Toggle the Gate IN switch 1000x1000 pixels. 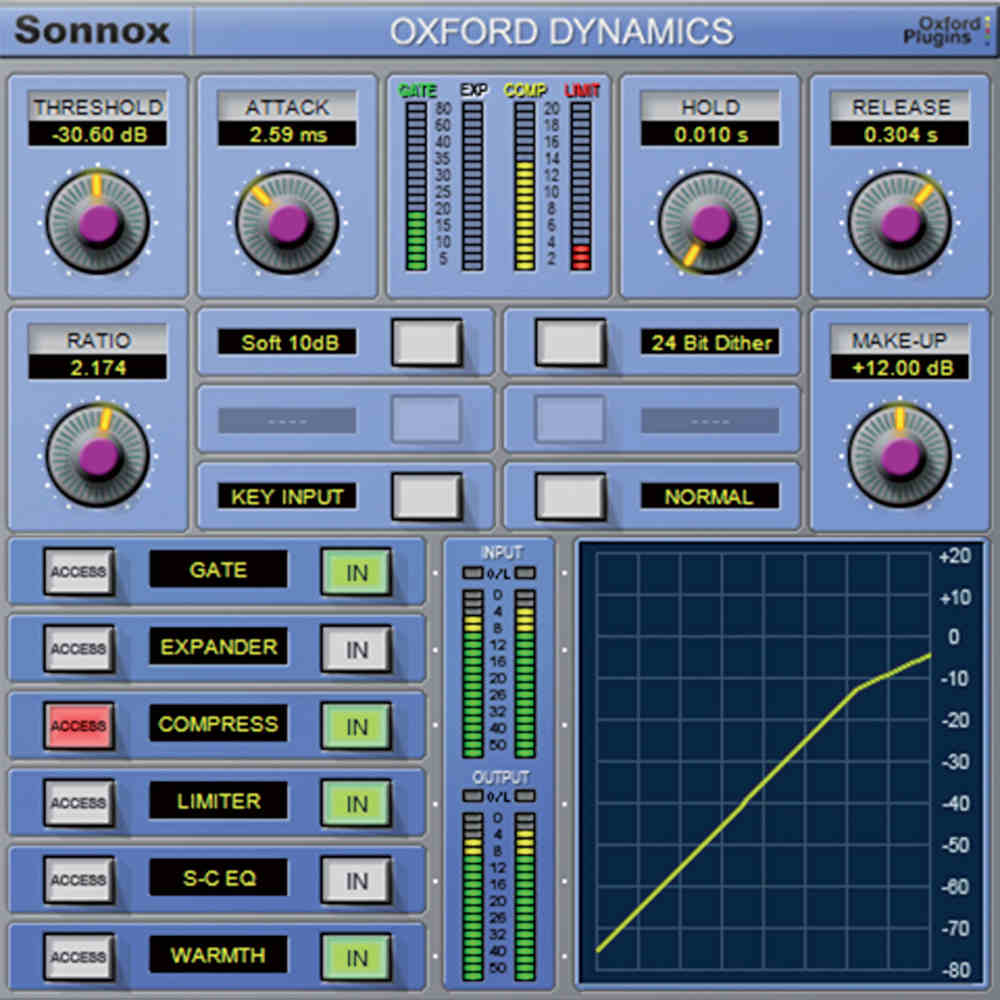[x=356, y=571]
